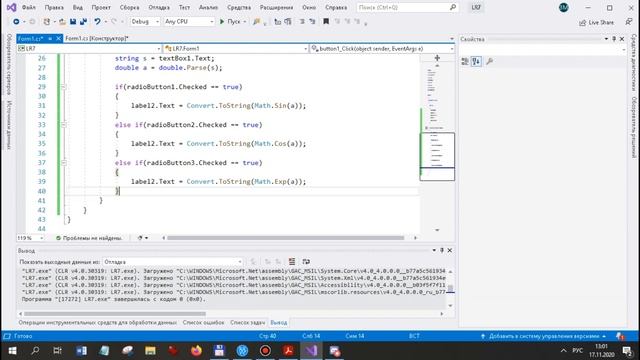Screen dimensions: 640x360
Task: Click the comment selected lines icon
Action: click(302, 22)
